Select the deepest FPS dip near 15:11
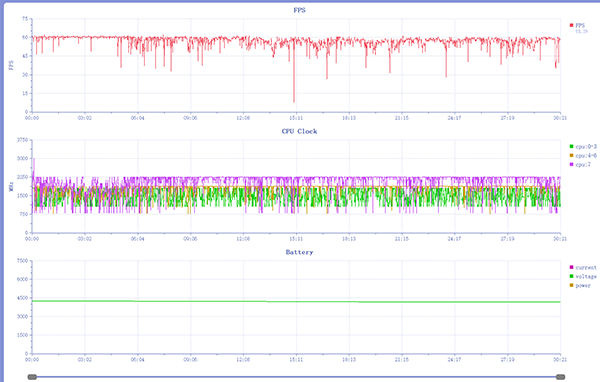Viewport: 600px width, 382px height. click(x=294, y=100)
